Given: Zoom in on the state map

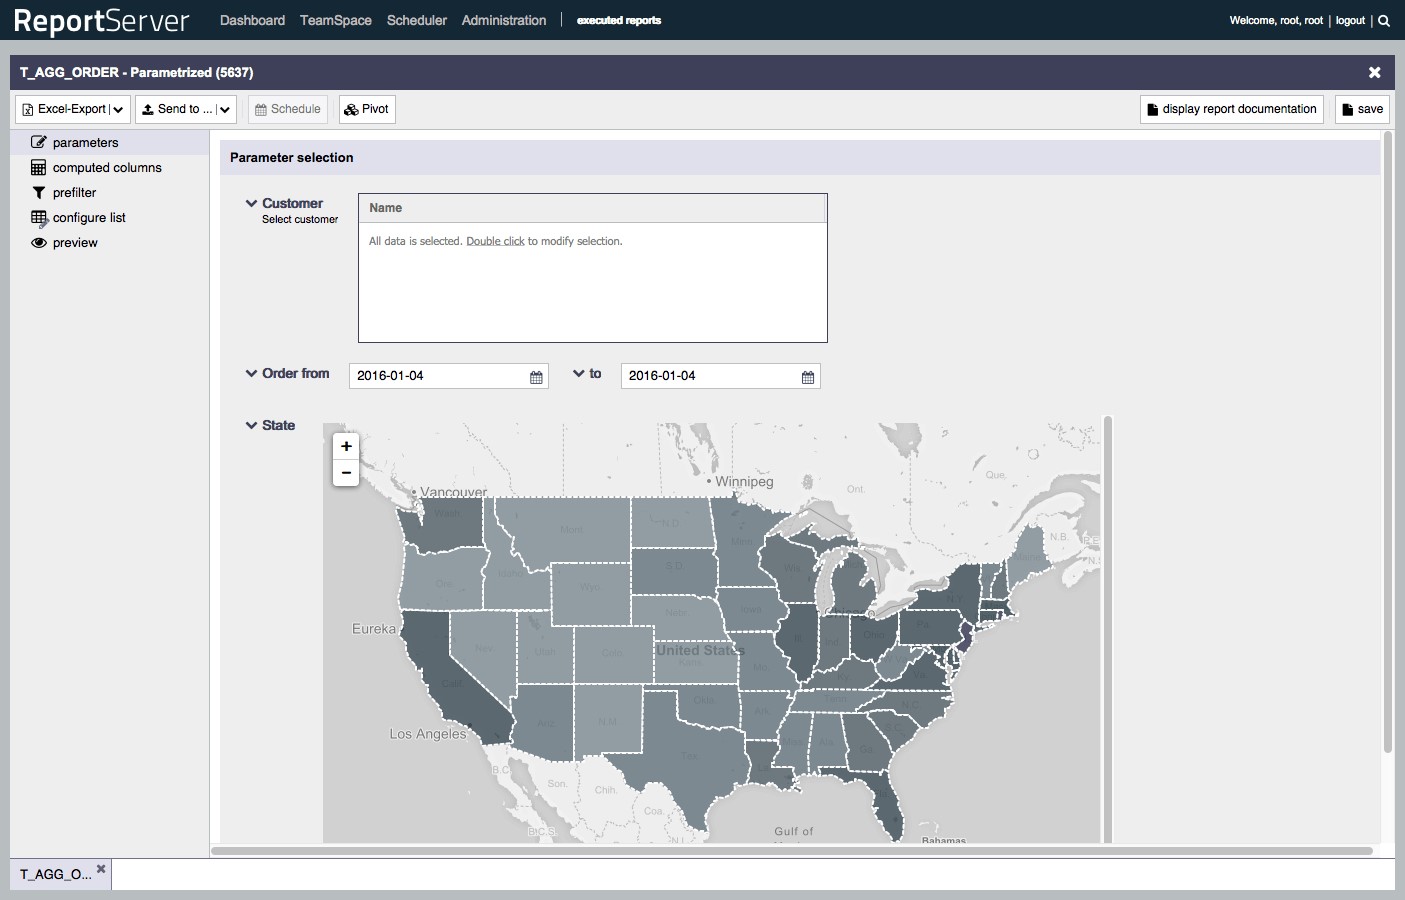Looking at the screenshot, I should (x=346, y=447).
